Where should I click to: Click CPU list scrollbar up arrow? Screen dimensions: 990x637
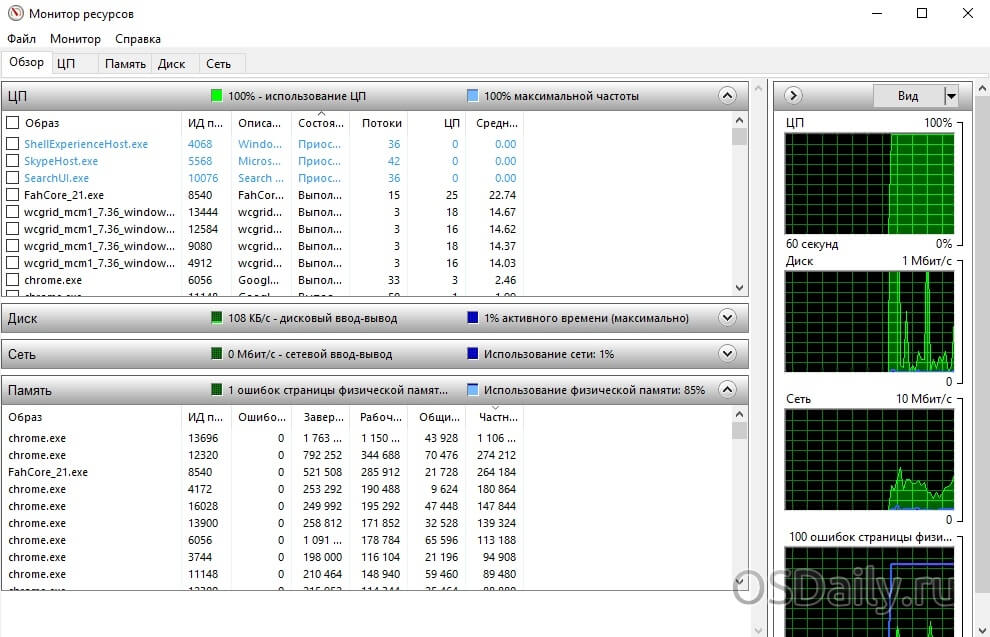[x=739, y=121]
